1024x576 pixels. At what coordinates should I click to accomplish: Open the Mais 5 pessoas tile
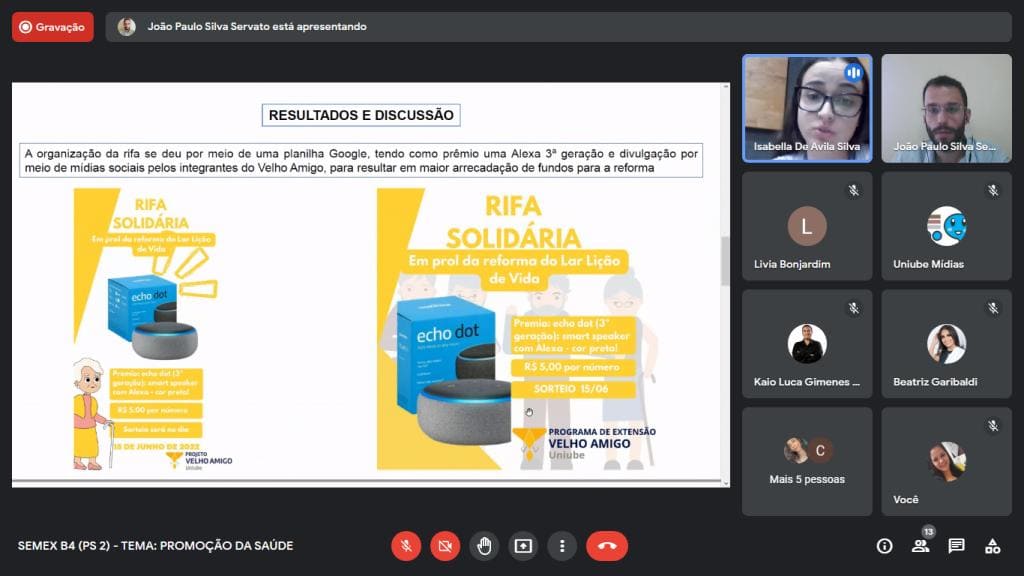(x=807, y=462)
